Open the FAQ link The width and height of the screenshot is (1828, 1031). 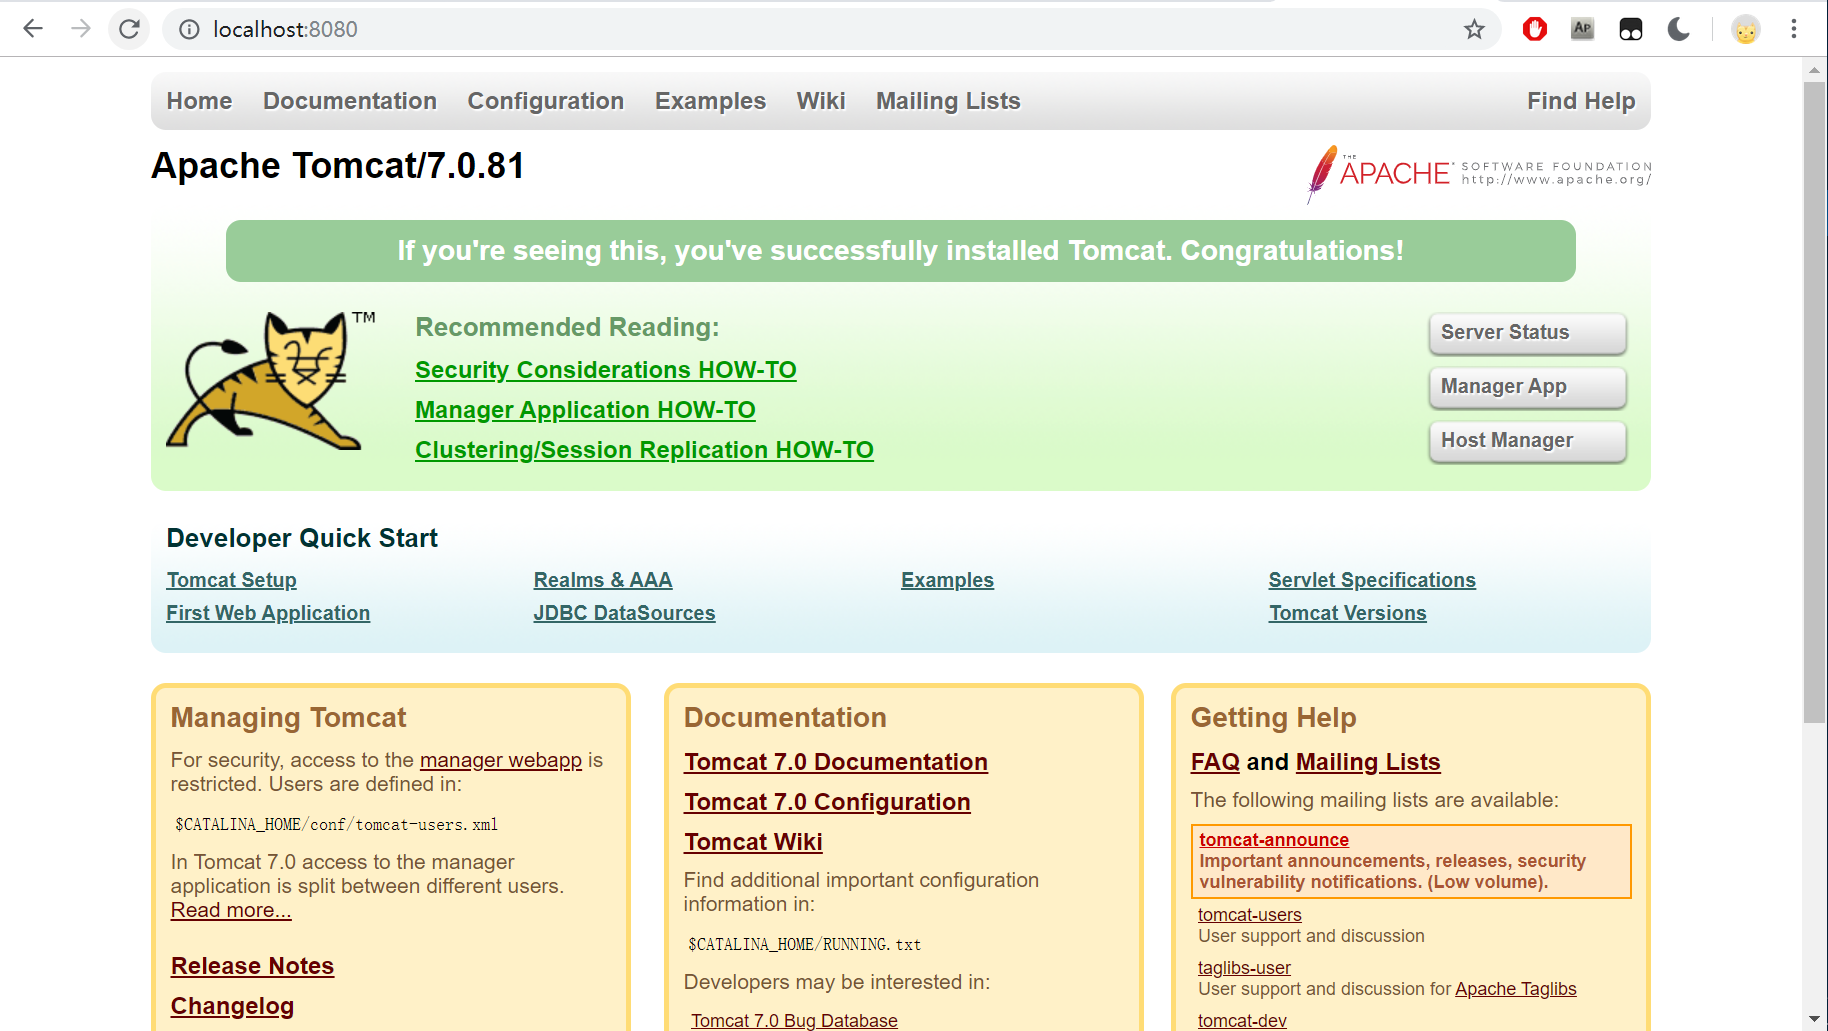(1215, 762)
